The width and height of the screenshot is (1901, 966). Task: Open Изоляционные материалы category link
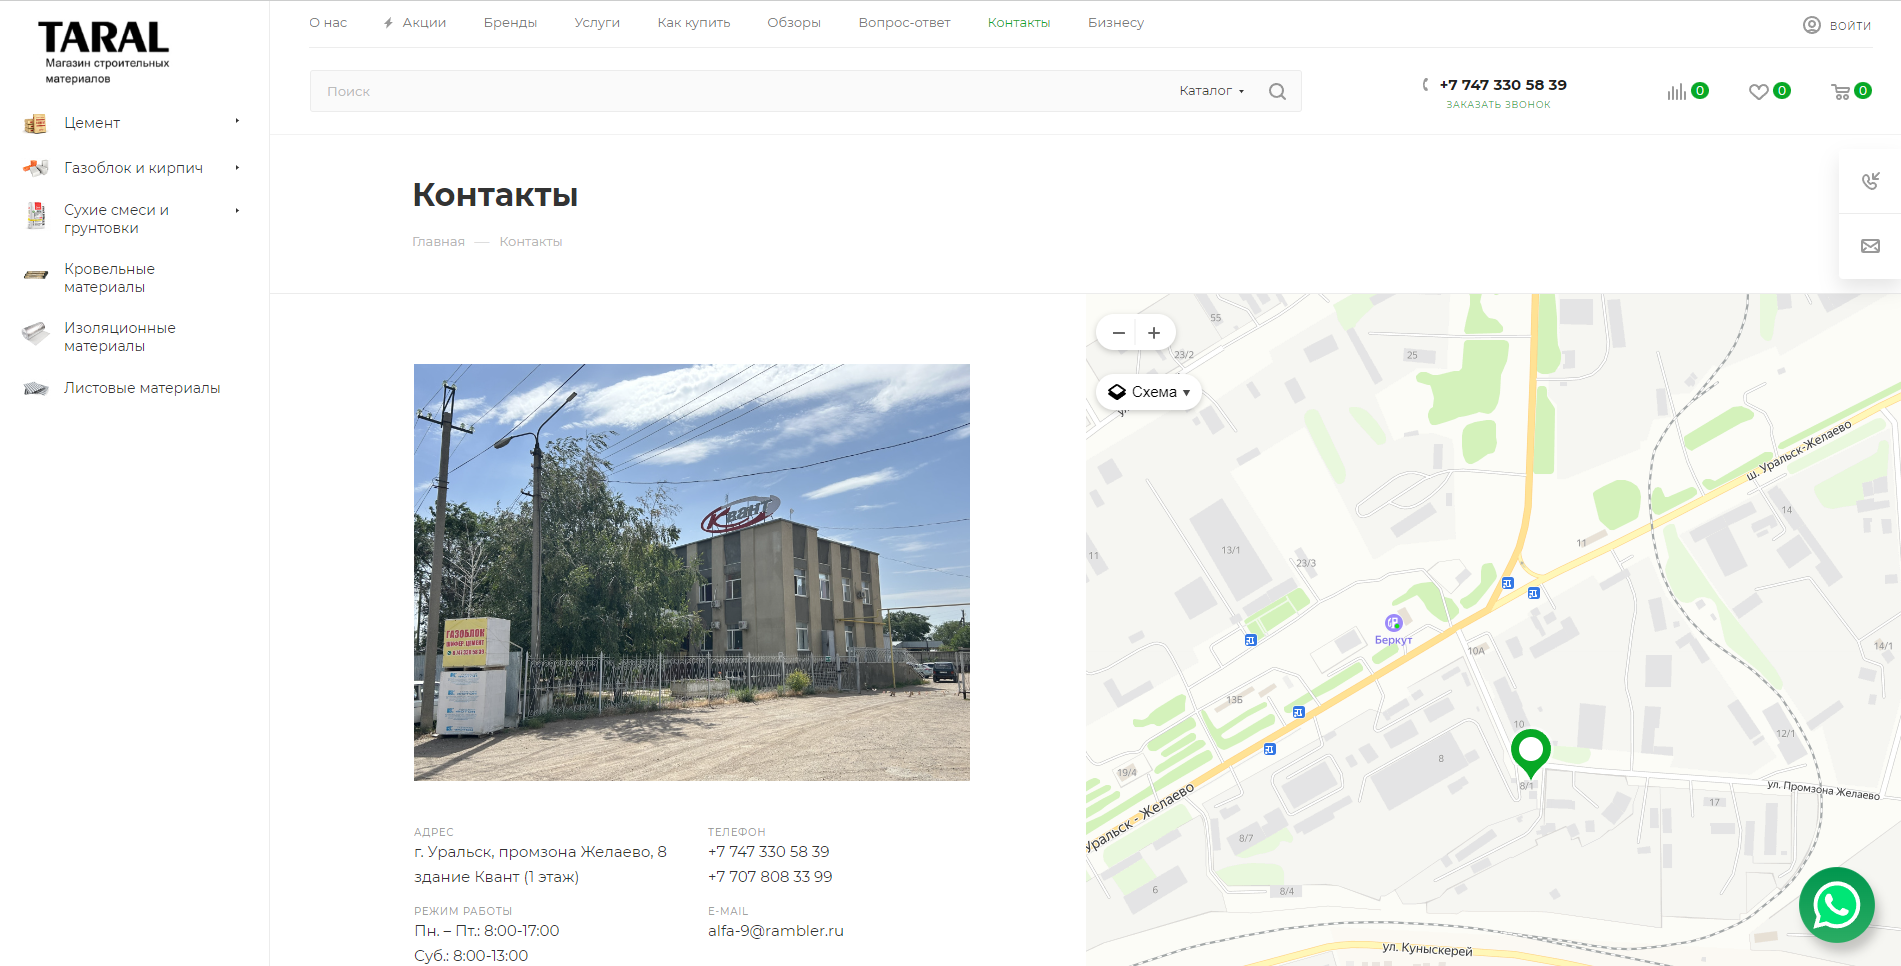(120, 337)
